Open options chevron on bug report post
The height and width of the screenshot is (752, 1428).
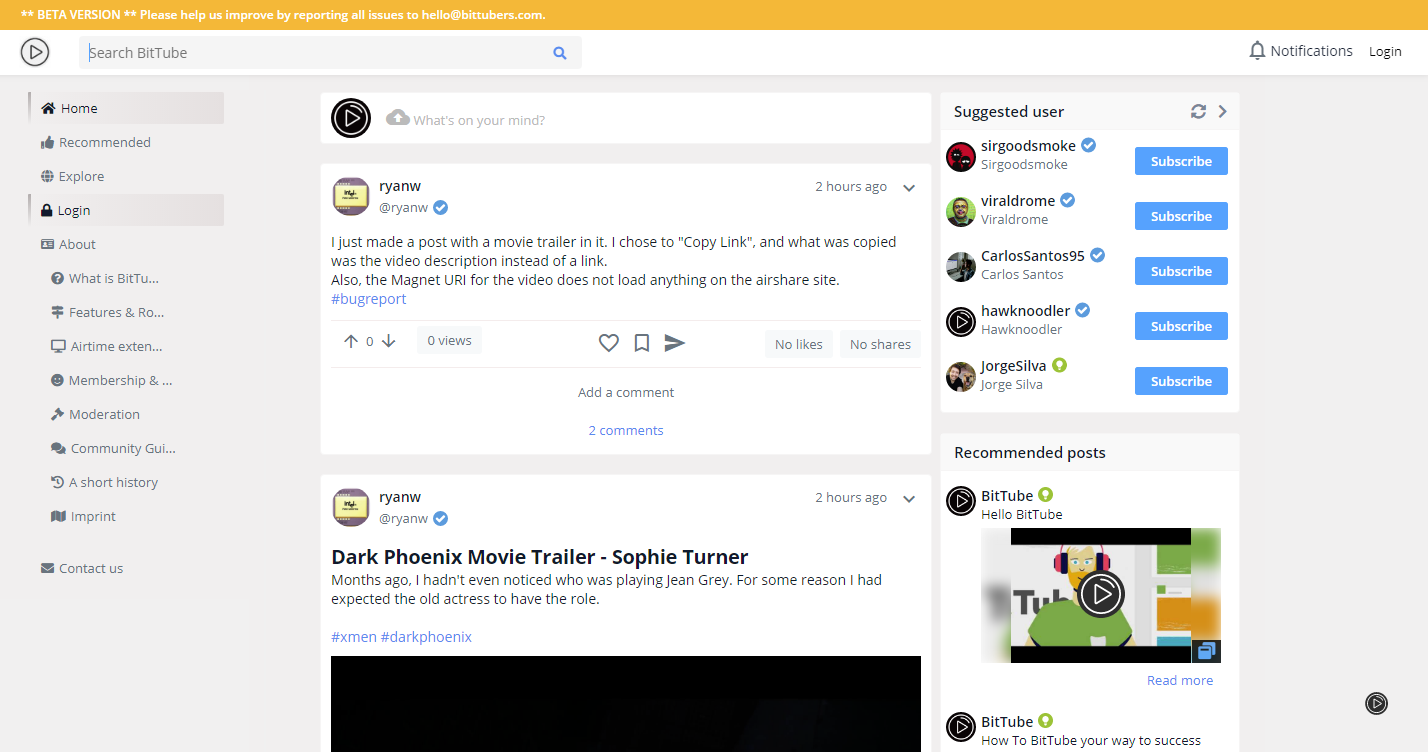click(909, 188)
